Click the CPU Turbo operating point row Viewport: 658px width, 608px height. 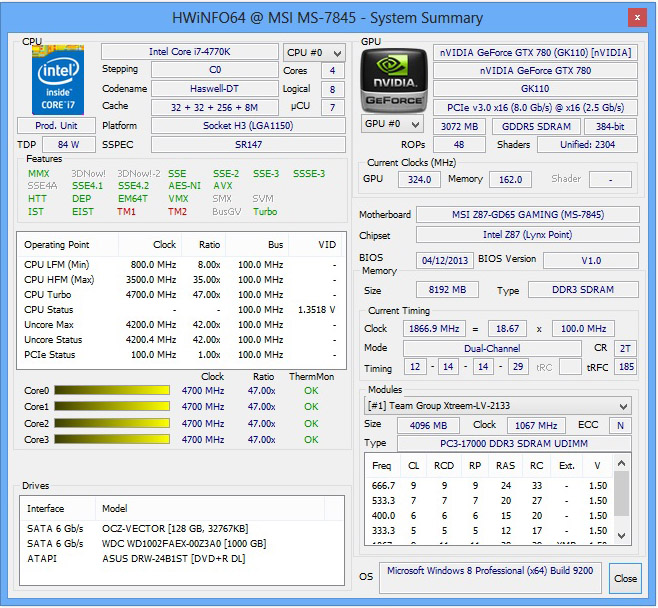click(181, 295)
